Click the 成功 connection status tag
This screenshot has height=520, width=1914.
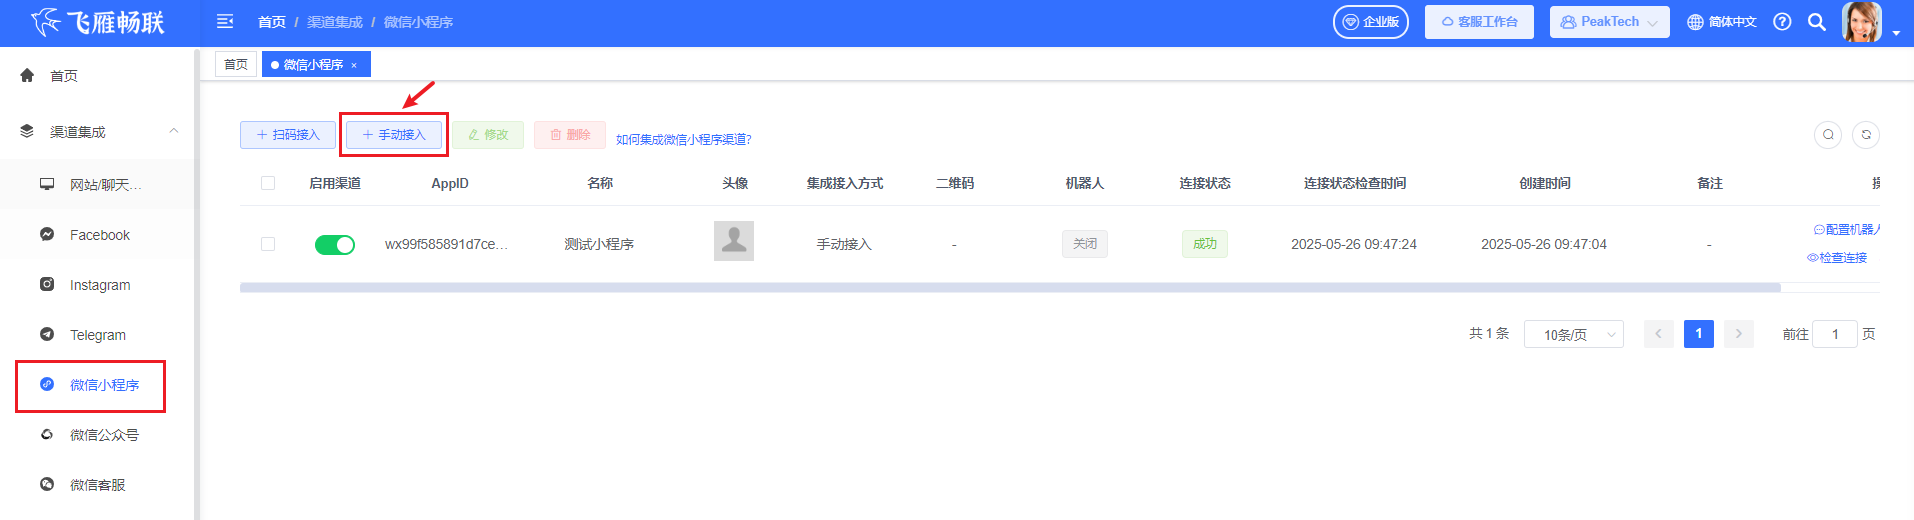point(1205,244)
